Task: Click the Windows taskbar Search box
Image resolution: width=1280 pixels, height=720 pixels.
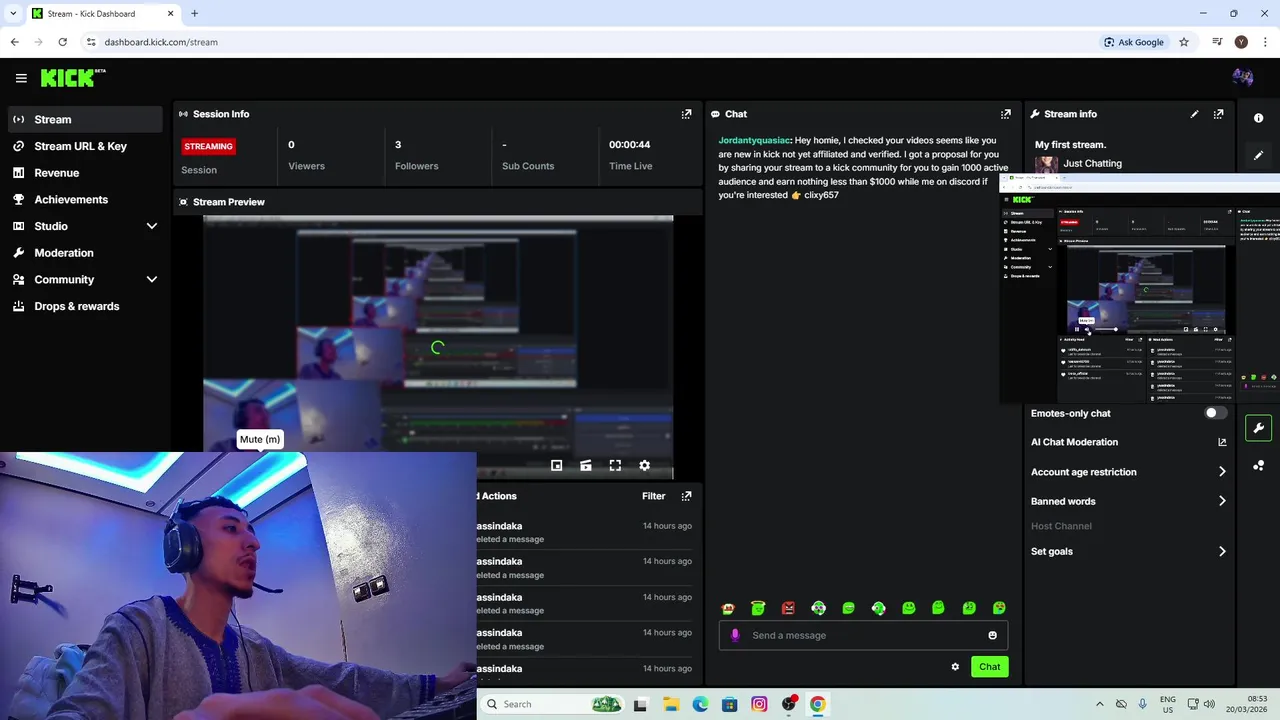Action: [x=553, y=704]
